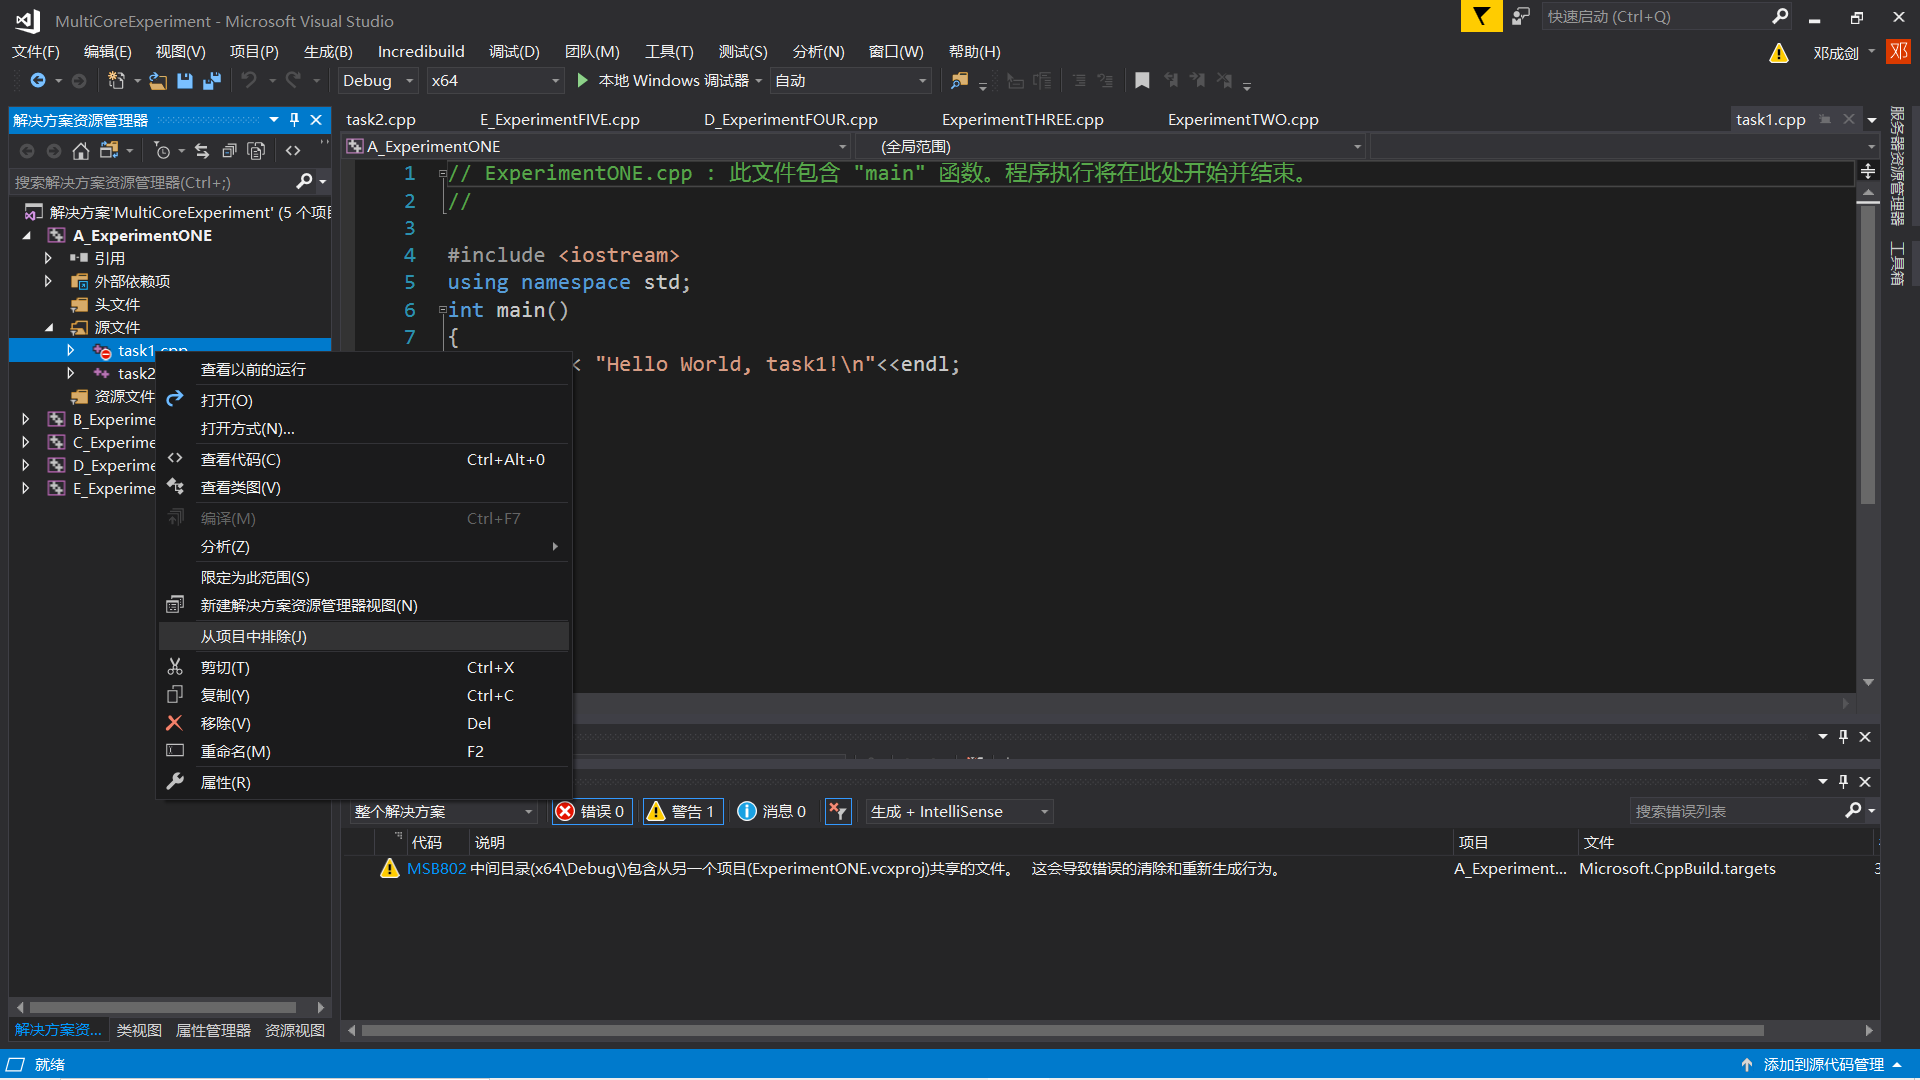
Task: Collapse the 源文件 folder arrow
Action: point(49,327)
